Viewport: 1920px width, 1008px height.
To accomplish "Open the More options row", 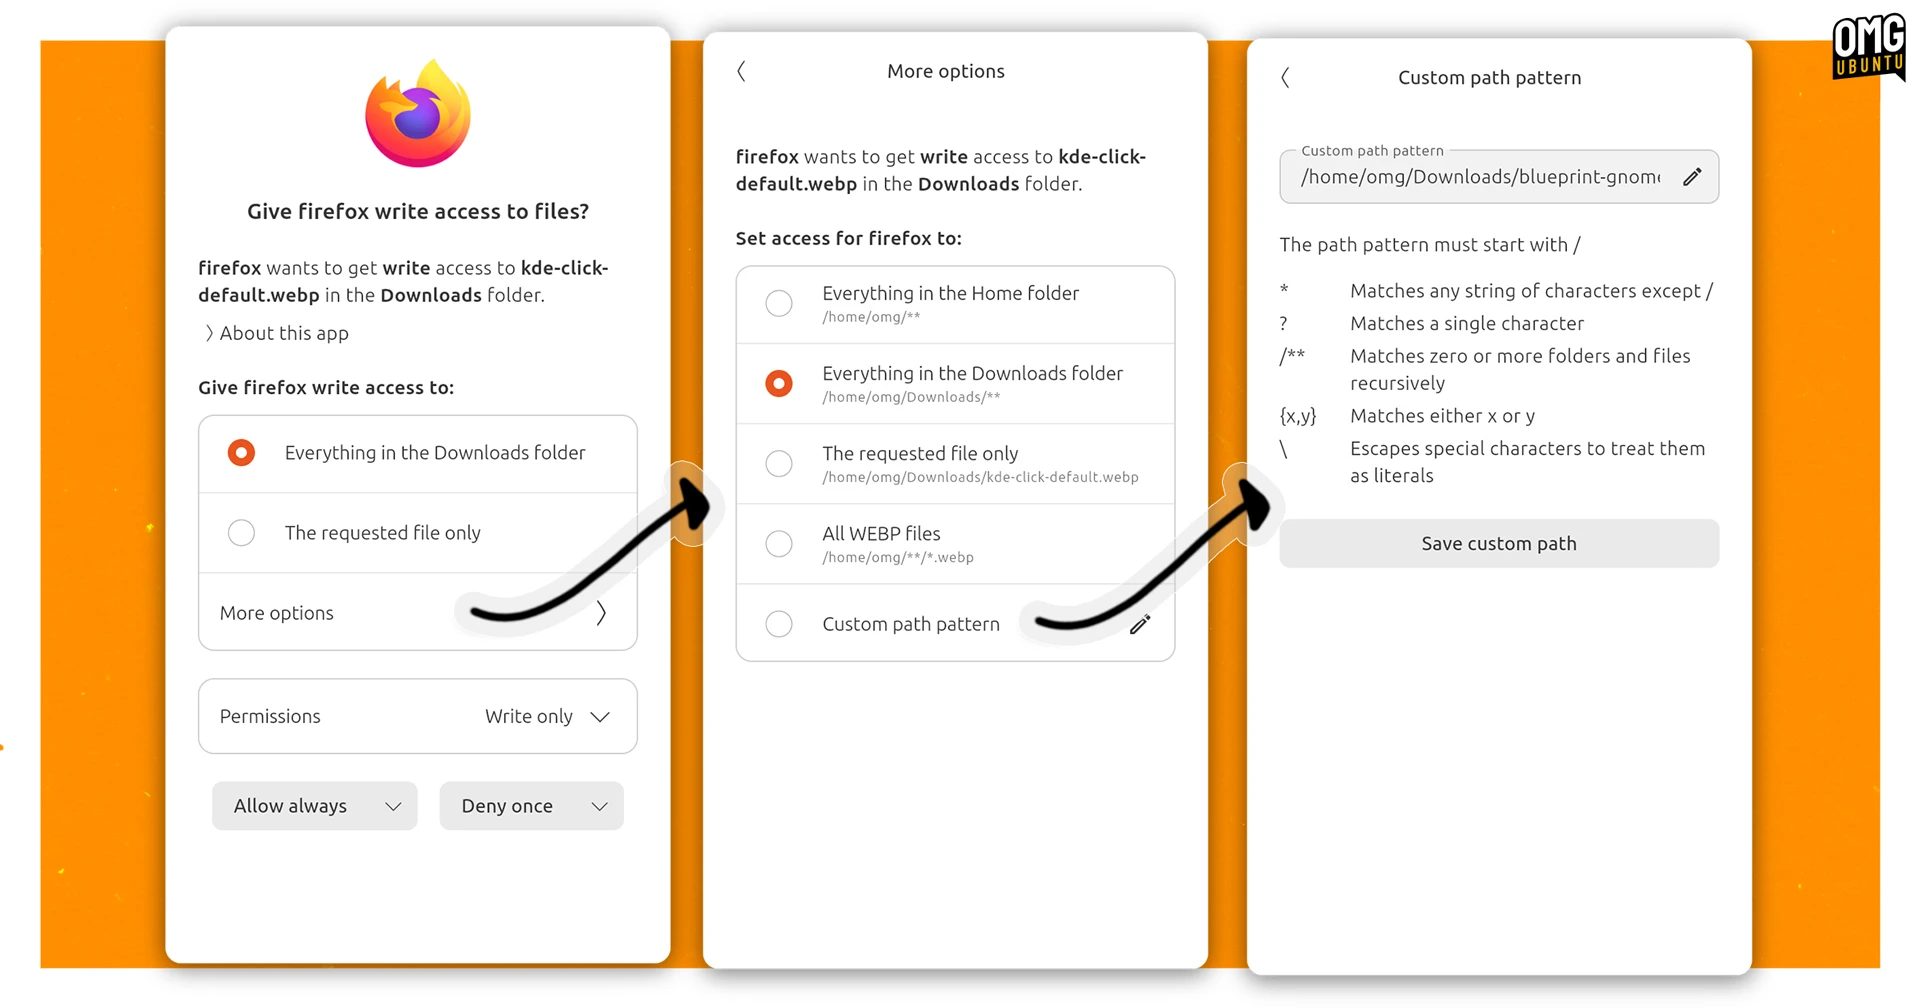I will [x=418, y=613].
